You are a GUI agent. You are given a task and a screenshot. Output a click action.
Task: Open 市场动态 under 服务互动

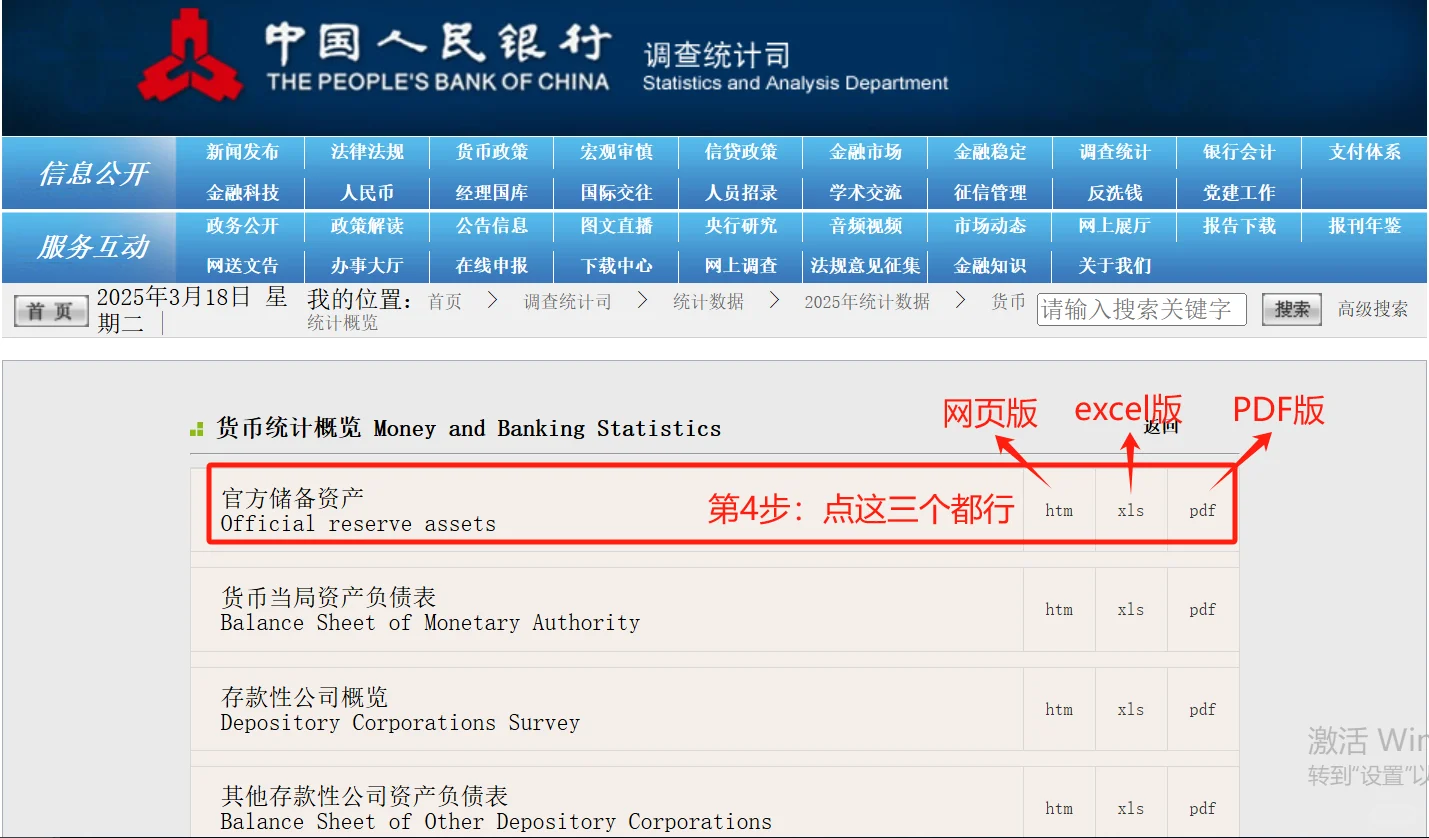990,226
